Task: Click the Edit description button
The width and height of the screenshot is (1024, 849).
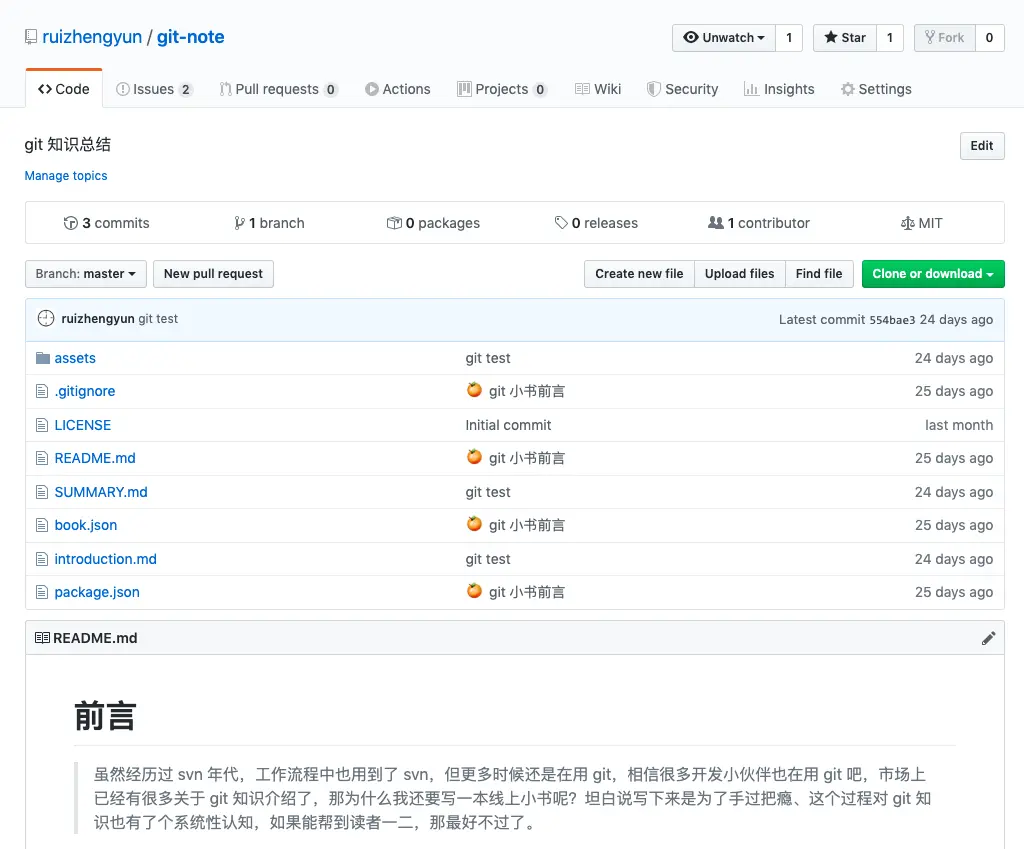Action: coord(982,146)
